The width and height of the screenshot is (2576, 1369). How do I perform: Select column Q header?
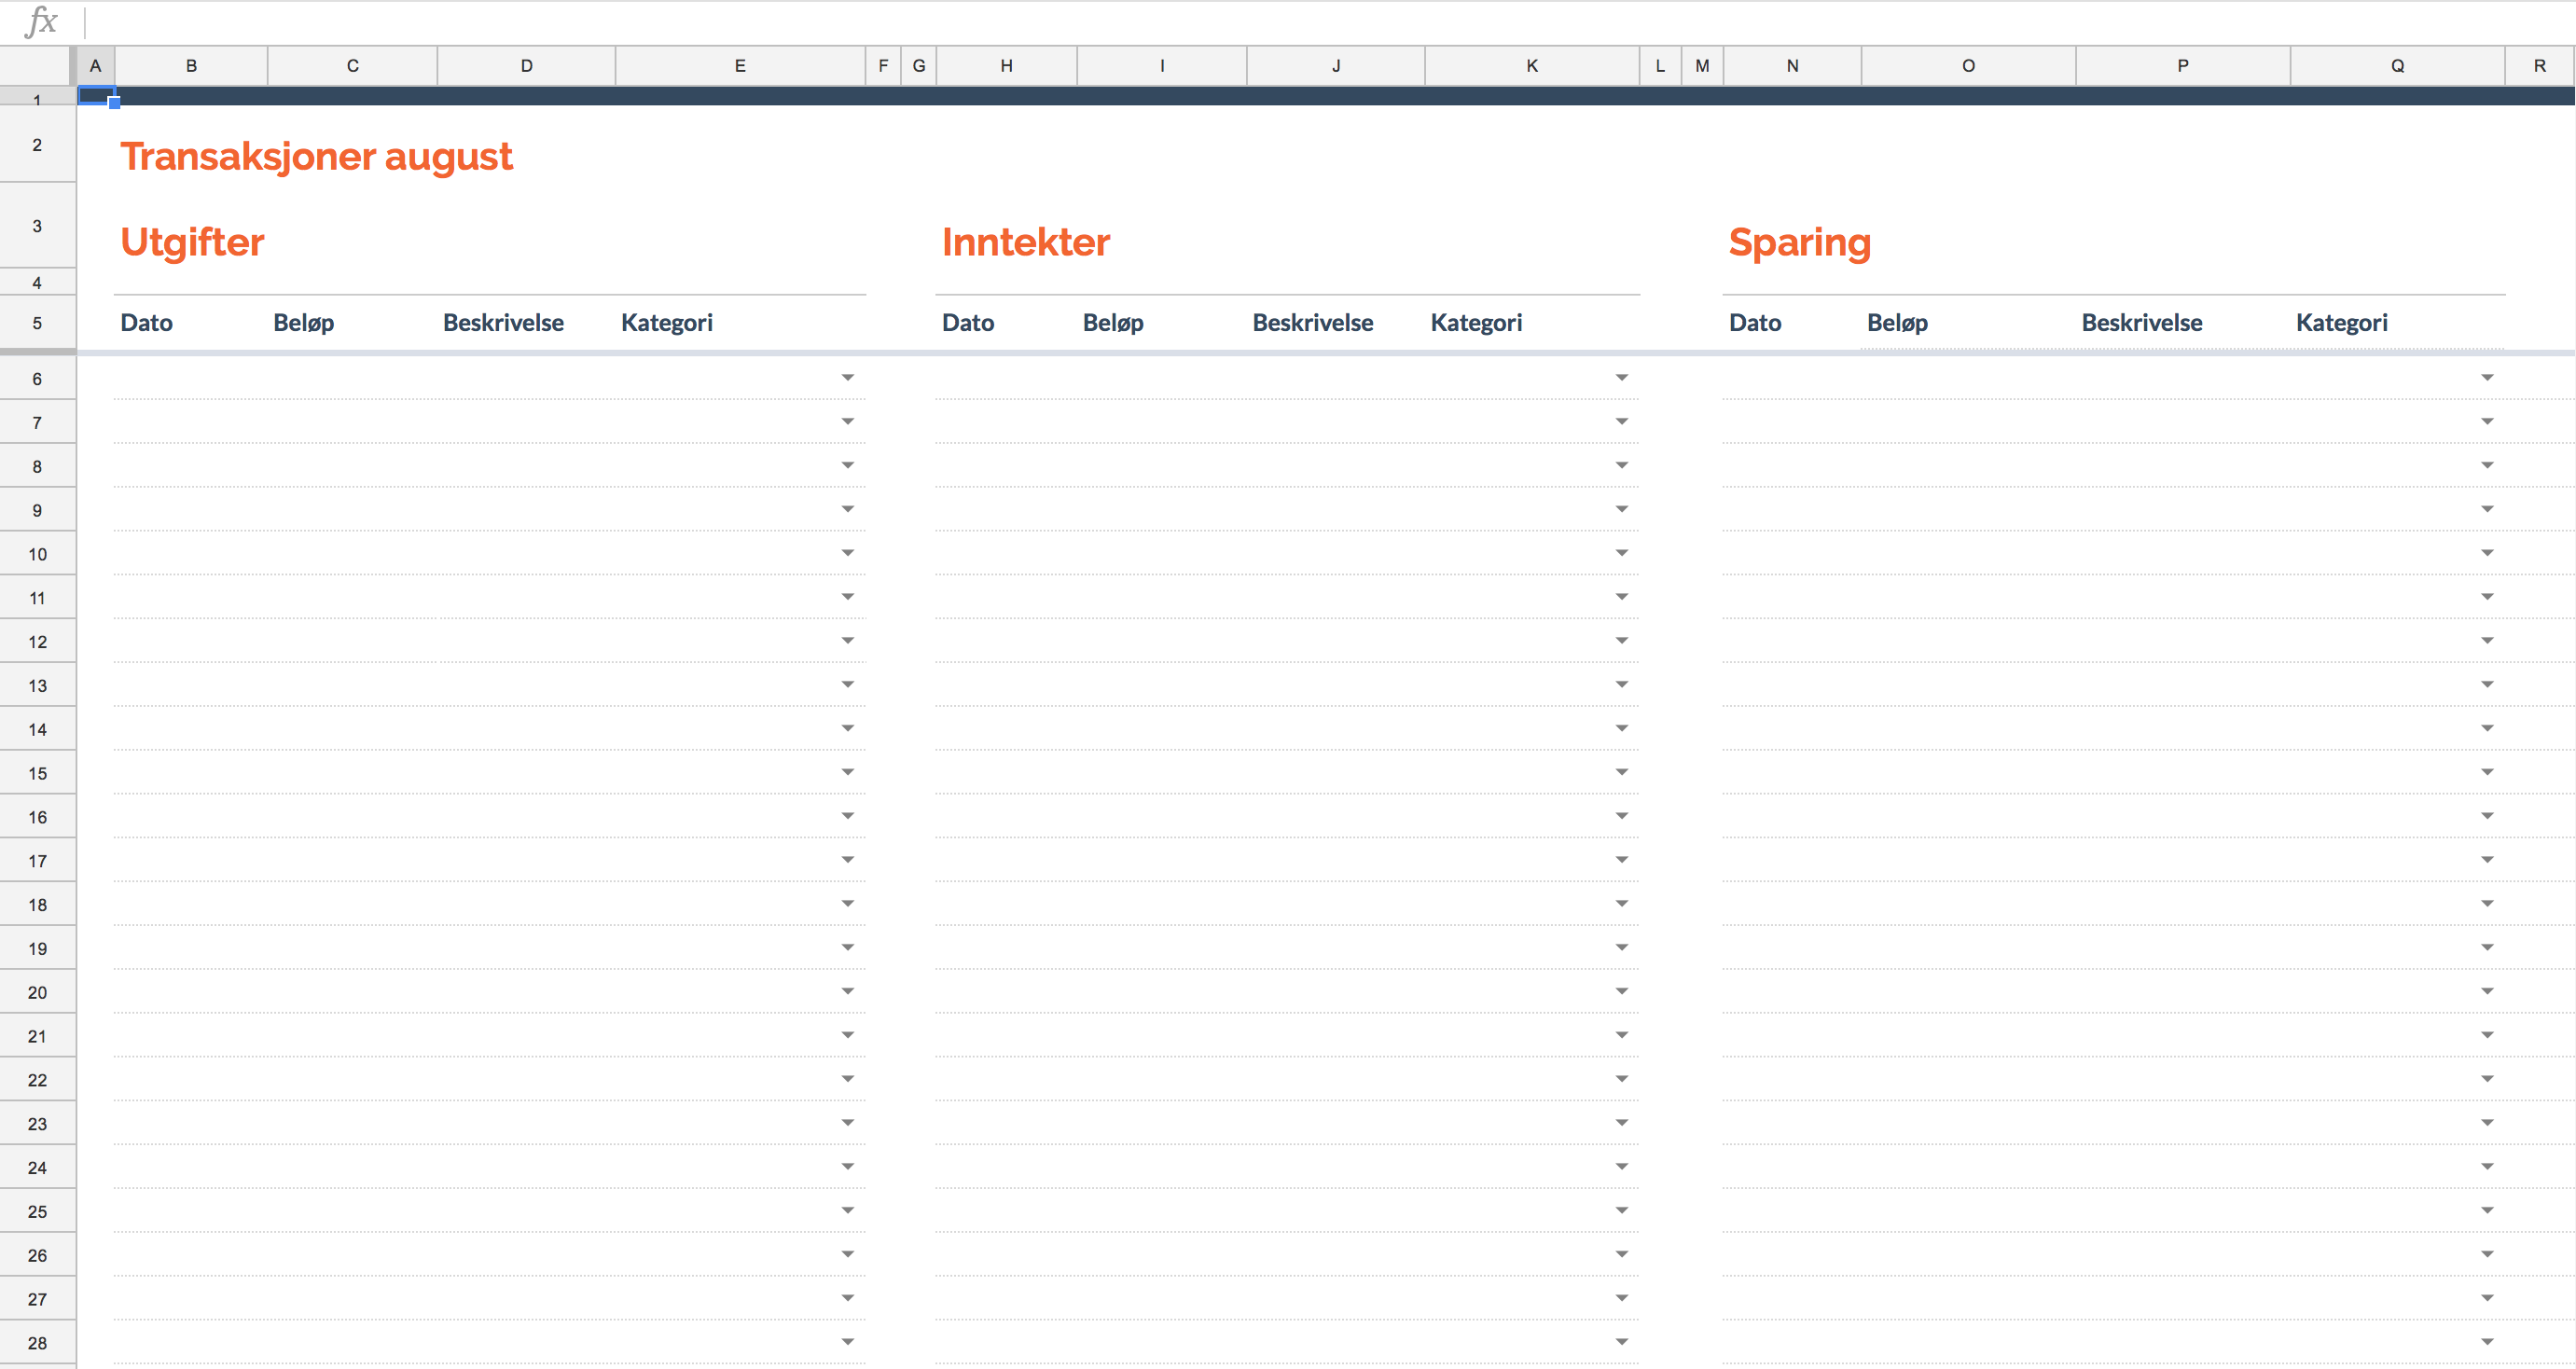2396,66
